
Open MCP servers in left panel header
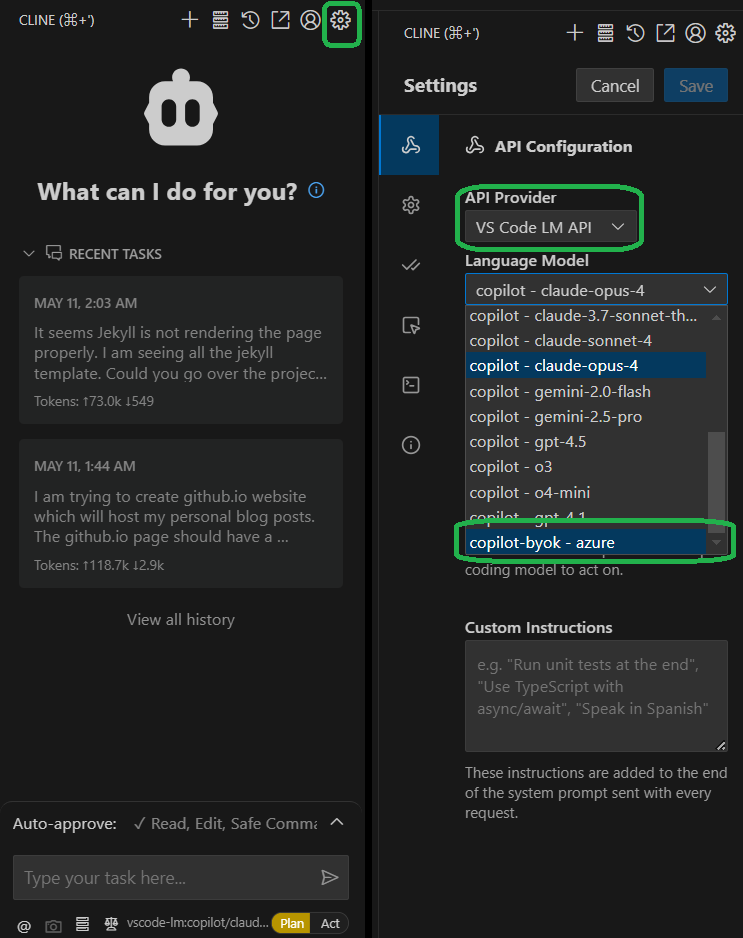click(220, 20)
